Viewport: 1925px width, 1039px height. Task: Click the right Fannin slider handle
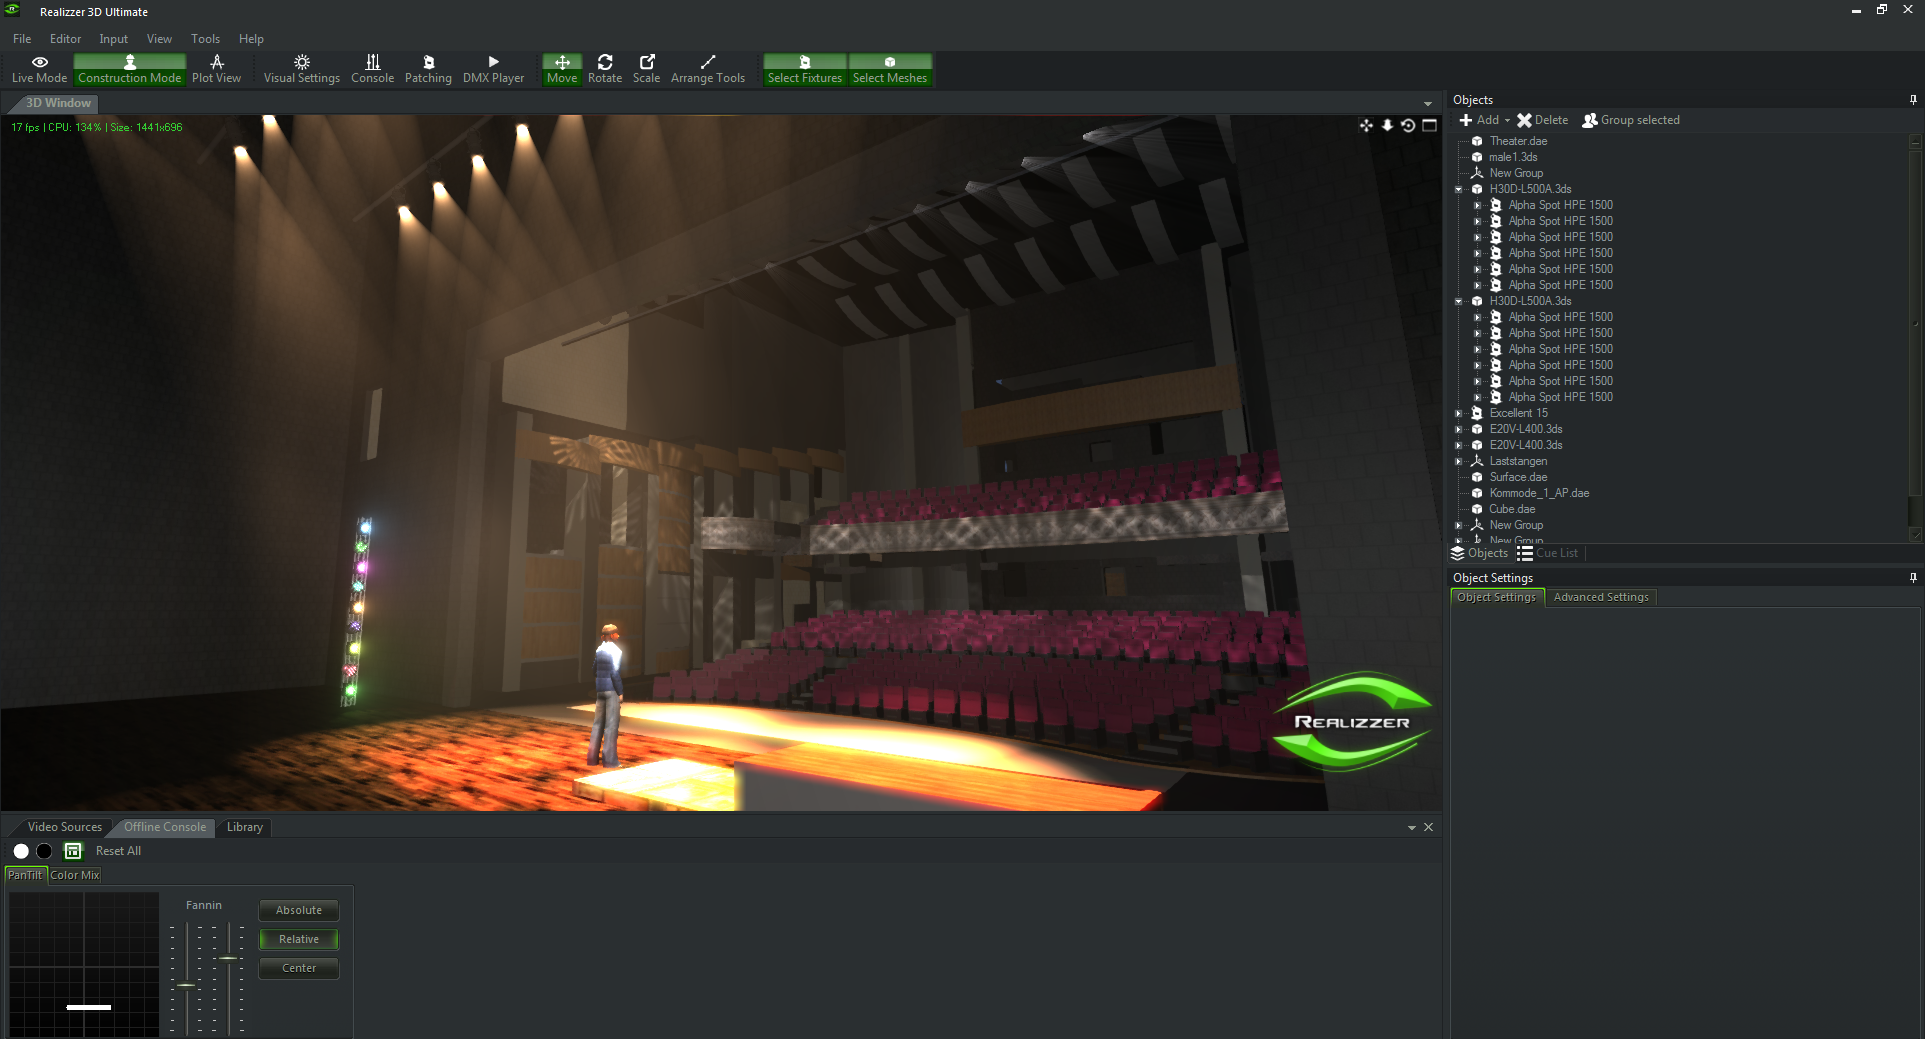pyautogui.click(x=229, y=958)
